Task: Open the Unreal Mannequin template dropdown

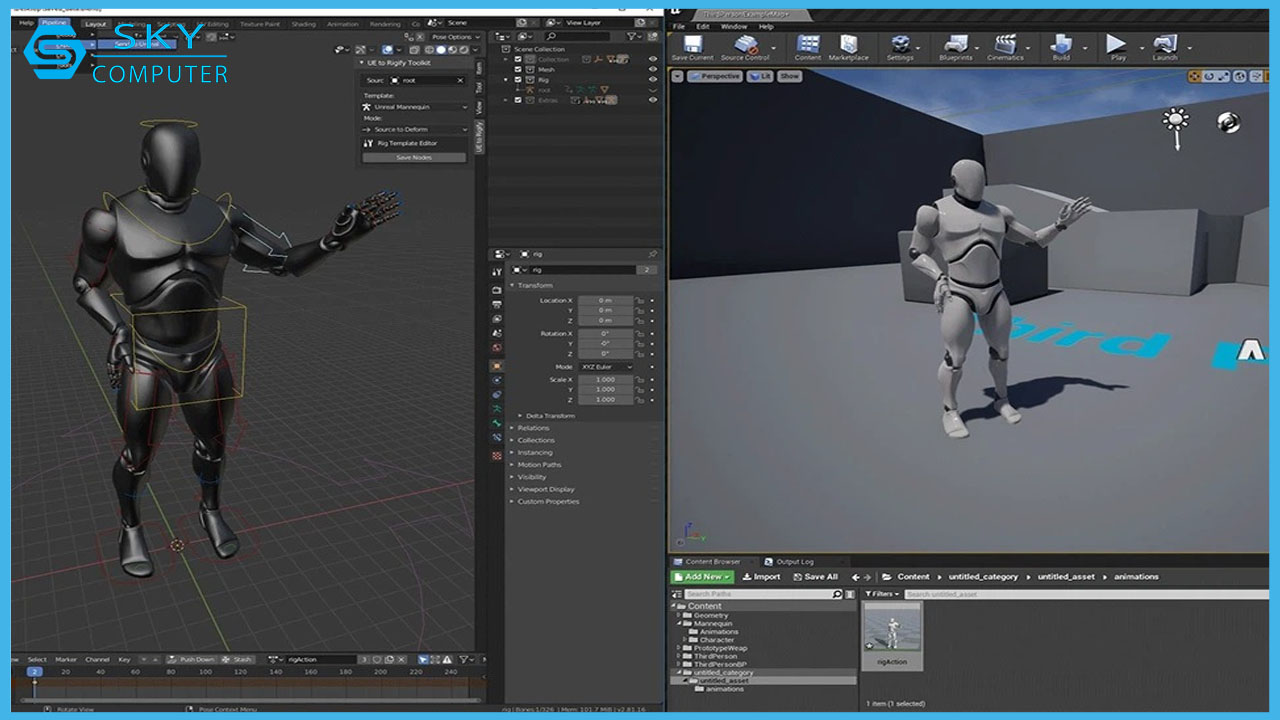Action: (415, 107)
